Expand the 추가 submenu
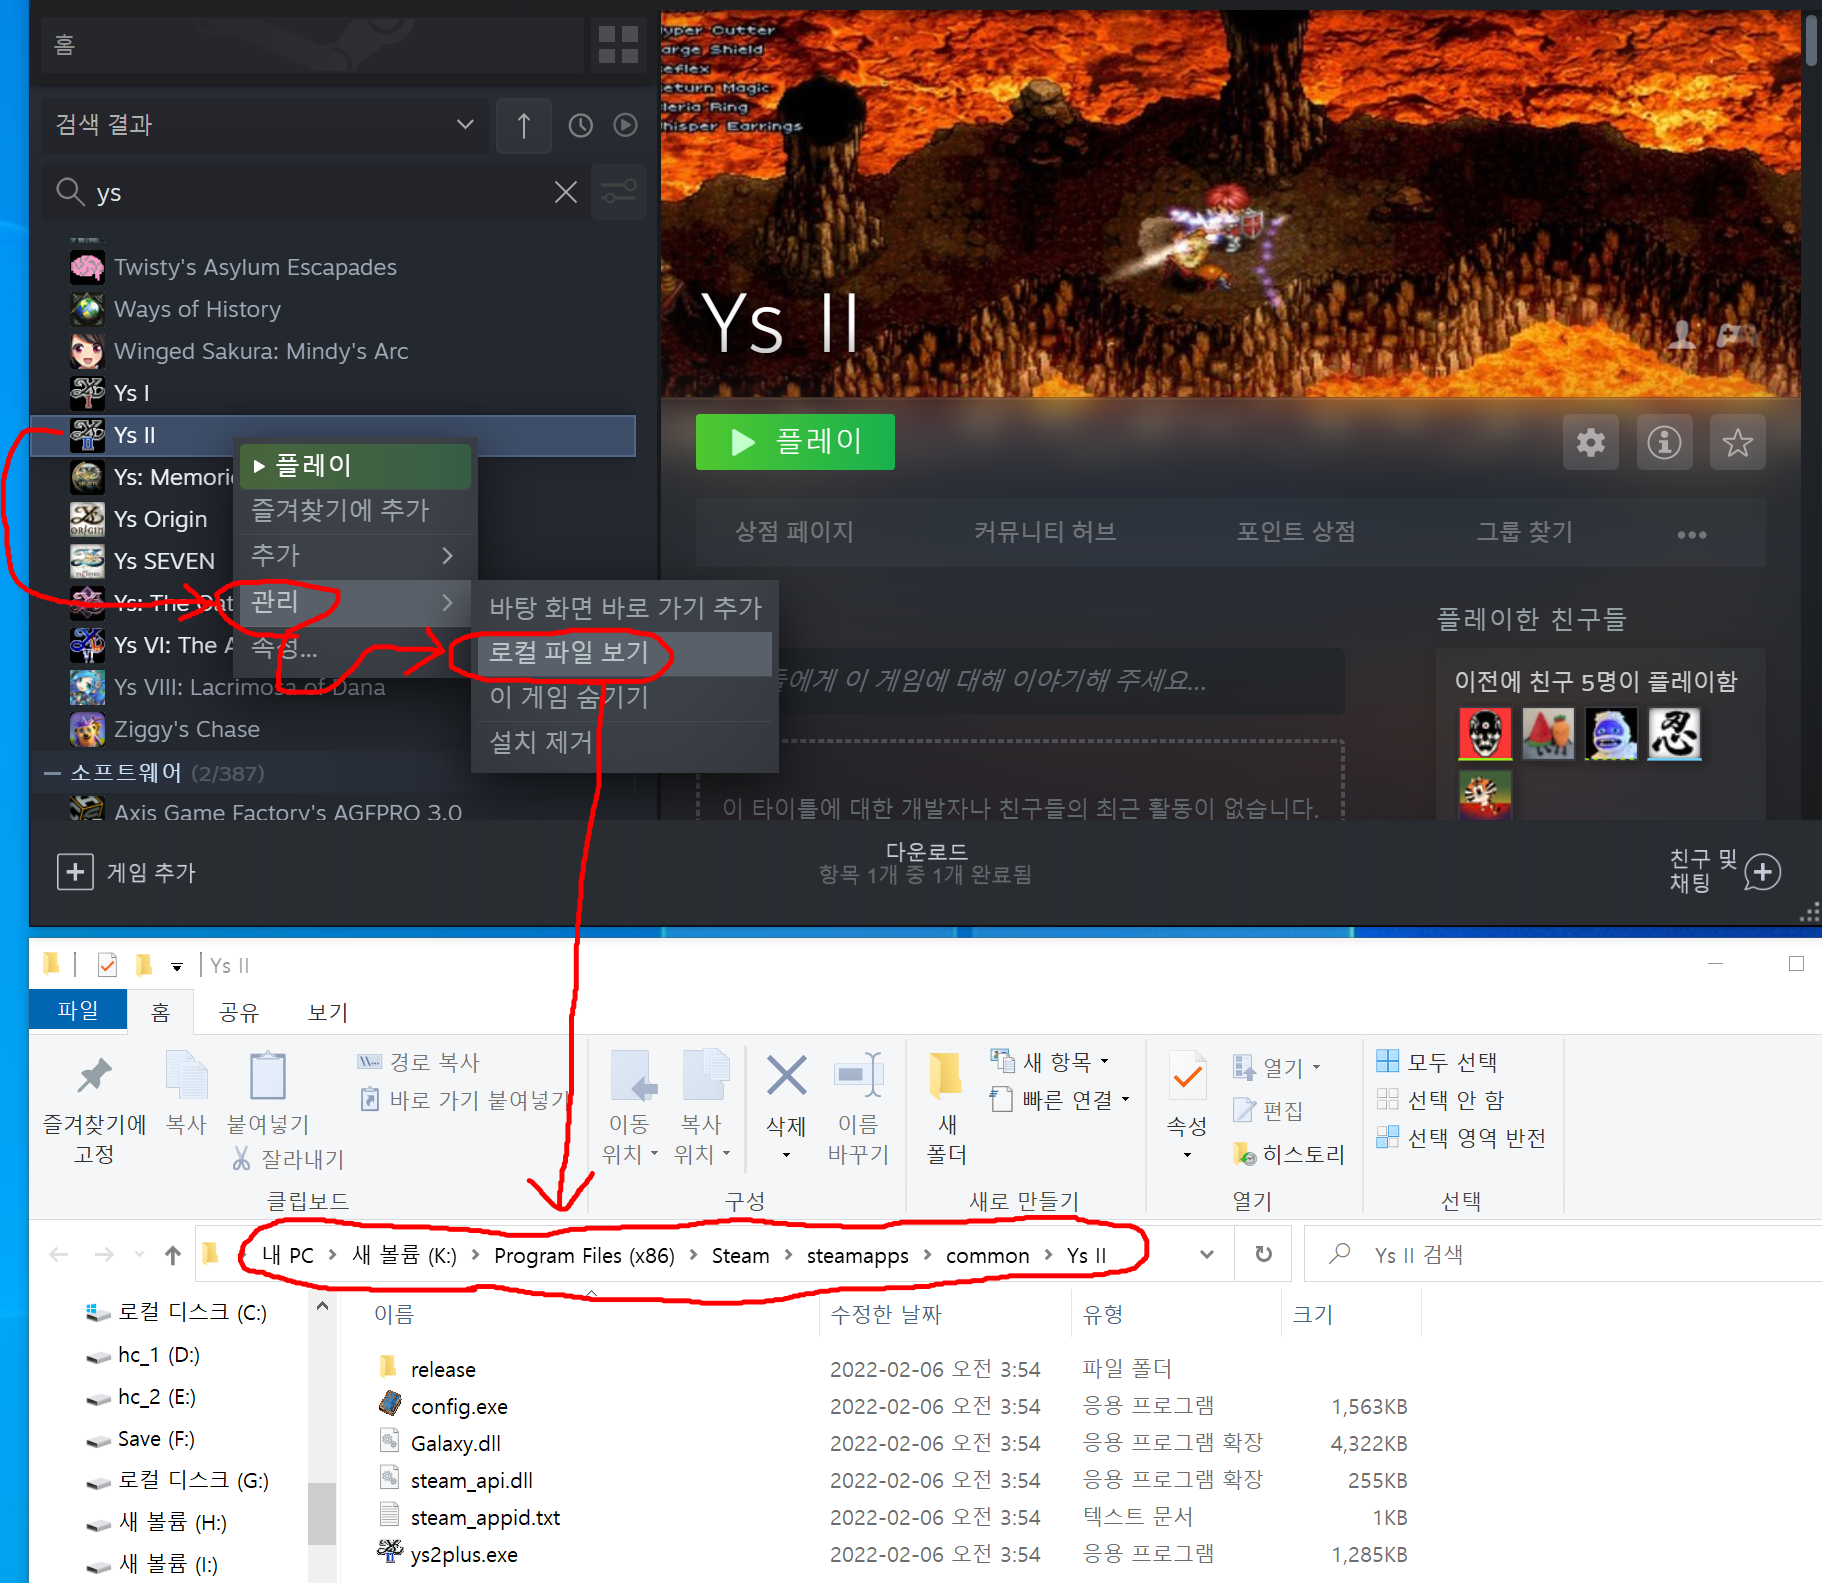Screen dimensions: 1822x1583 355,556
